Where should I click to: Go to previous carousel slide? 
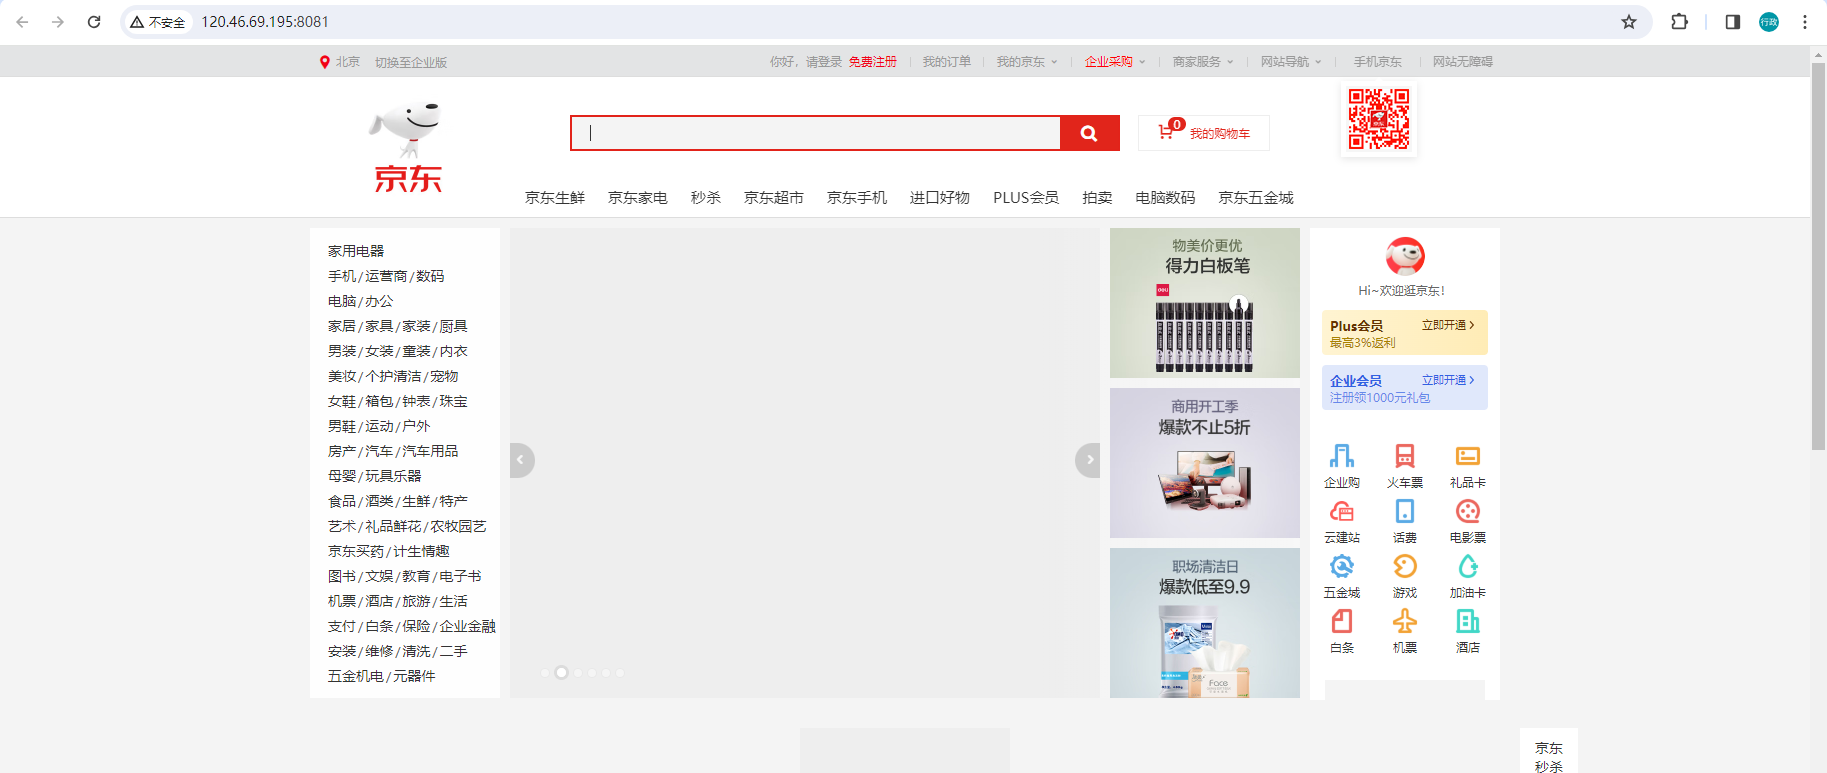pos(521,460)
